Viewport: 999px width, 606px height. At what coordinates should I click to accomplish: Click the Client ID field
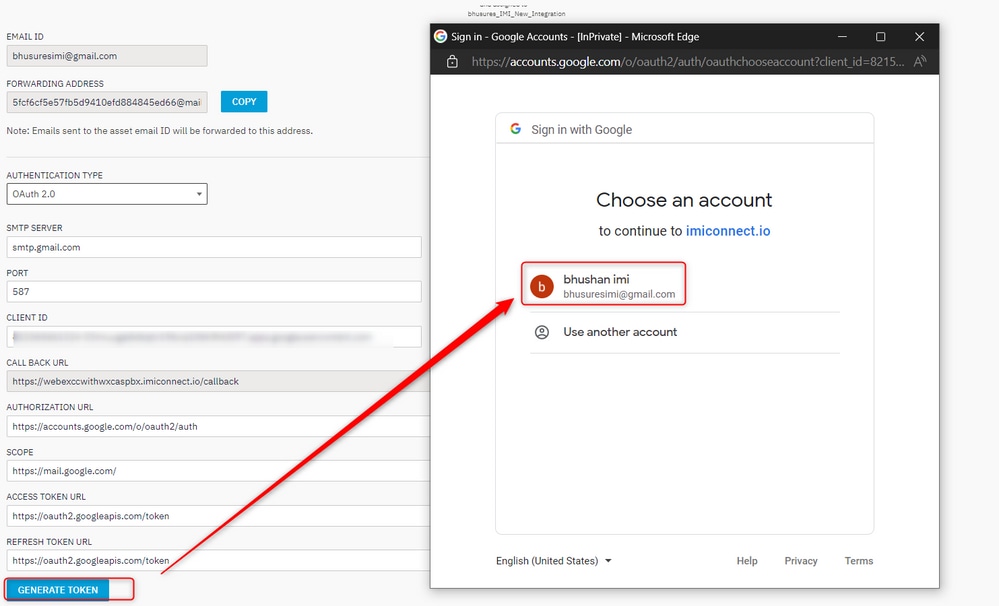[214, 336]
